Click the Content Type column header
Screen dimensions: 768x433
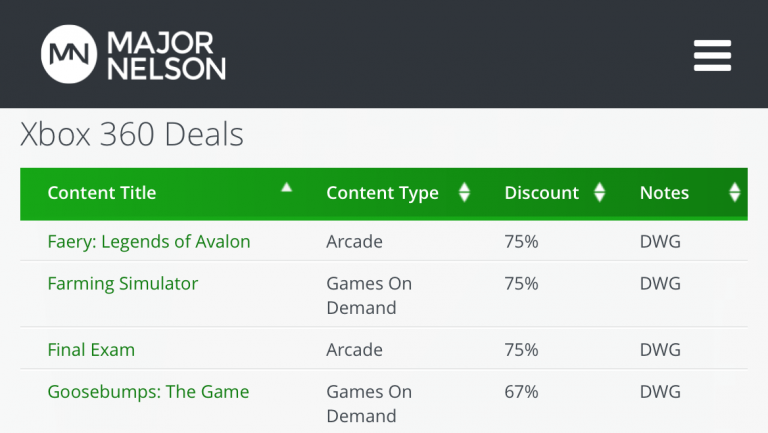(382, 193)
